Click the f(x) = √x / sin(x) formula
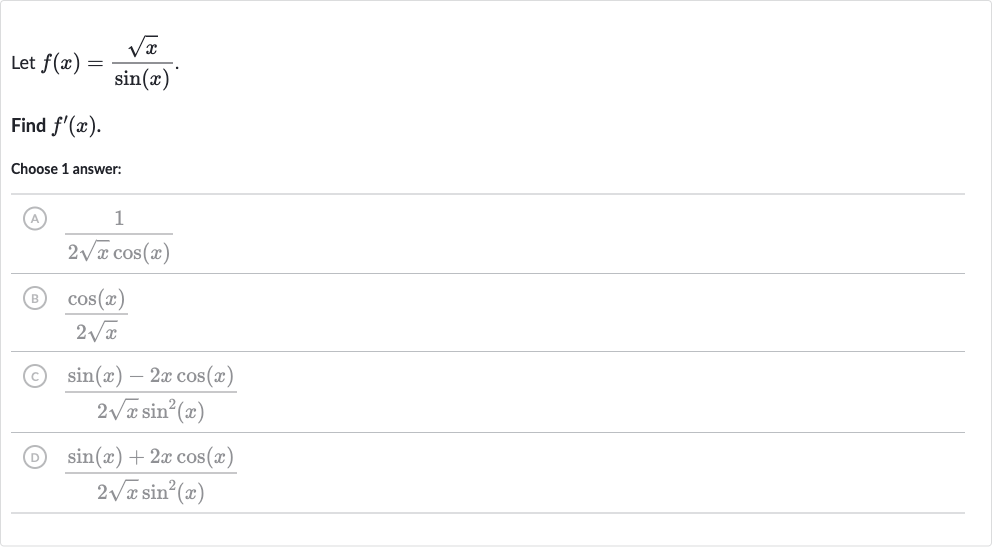The width and height of the screenshot is (992, 547). point(107,63)
